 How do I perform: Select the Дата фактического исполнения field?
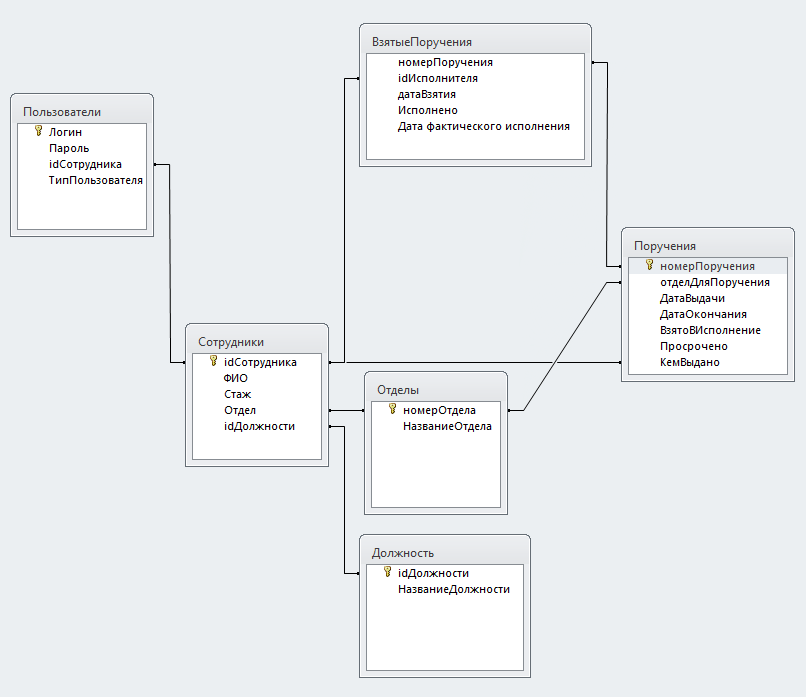484,126
